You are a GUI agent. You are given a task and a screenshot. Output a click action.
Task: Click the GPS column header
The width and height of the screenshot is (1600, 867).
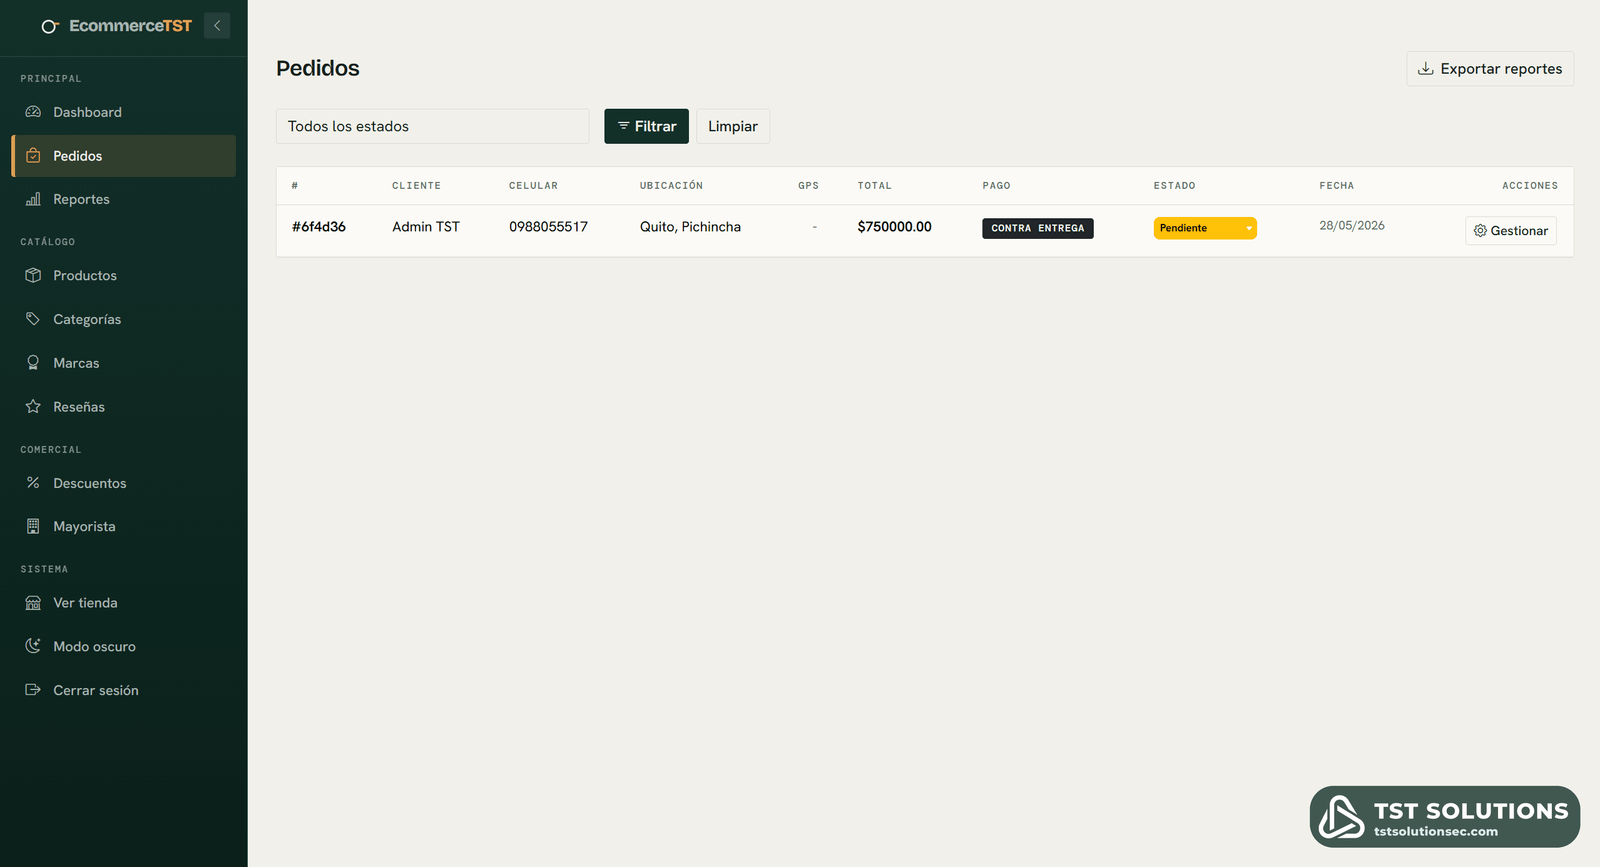(808, 186)
